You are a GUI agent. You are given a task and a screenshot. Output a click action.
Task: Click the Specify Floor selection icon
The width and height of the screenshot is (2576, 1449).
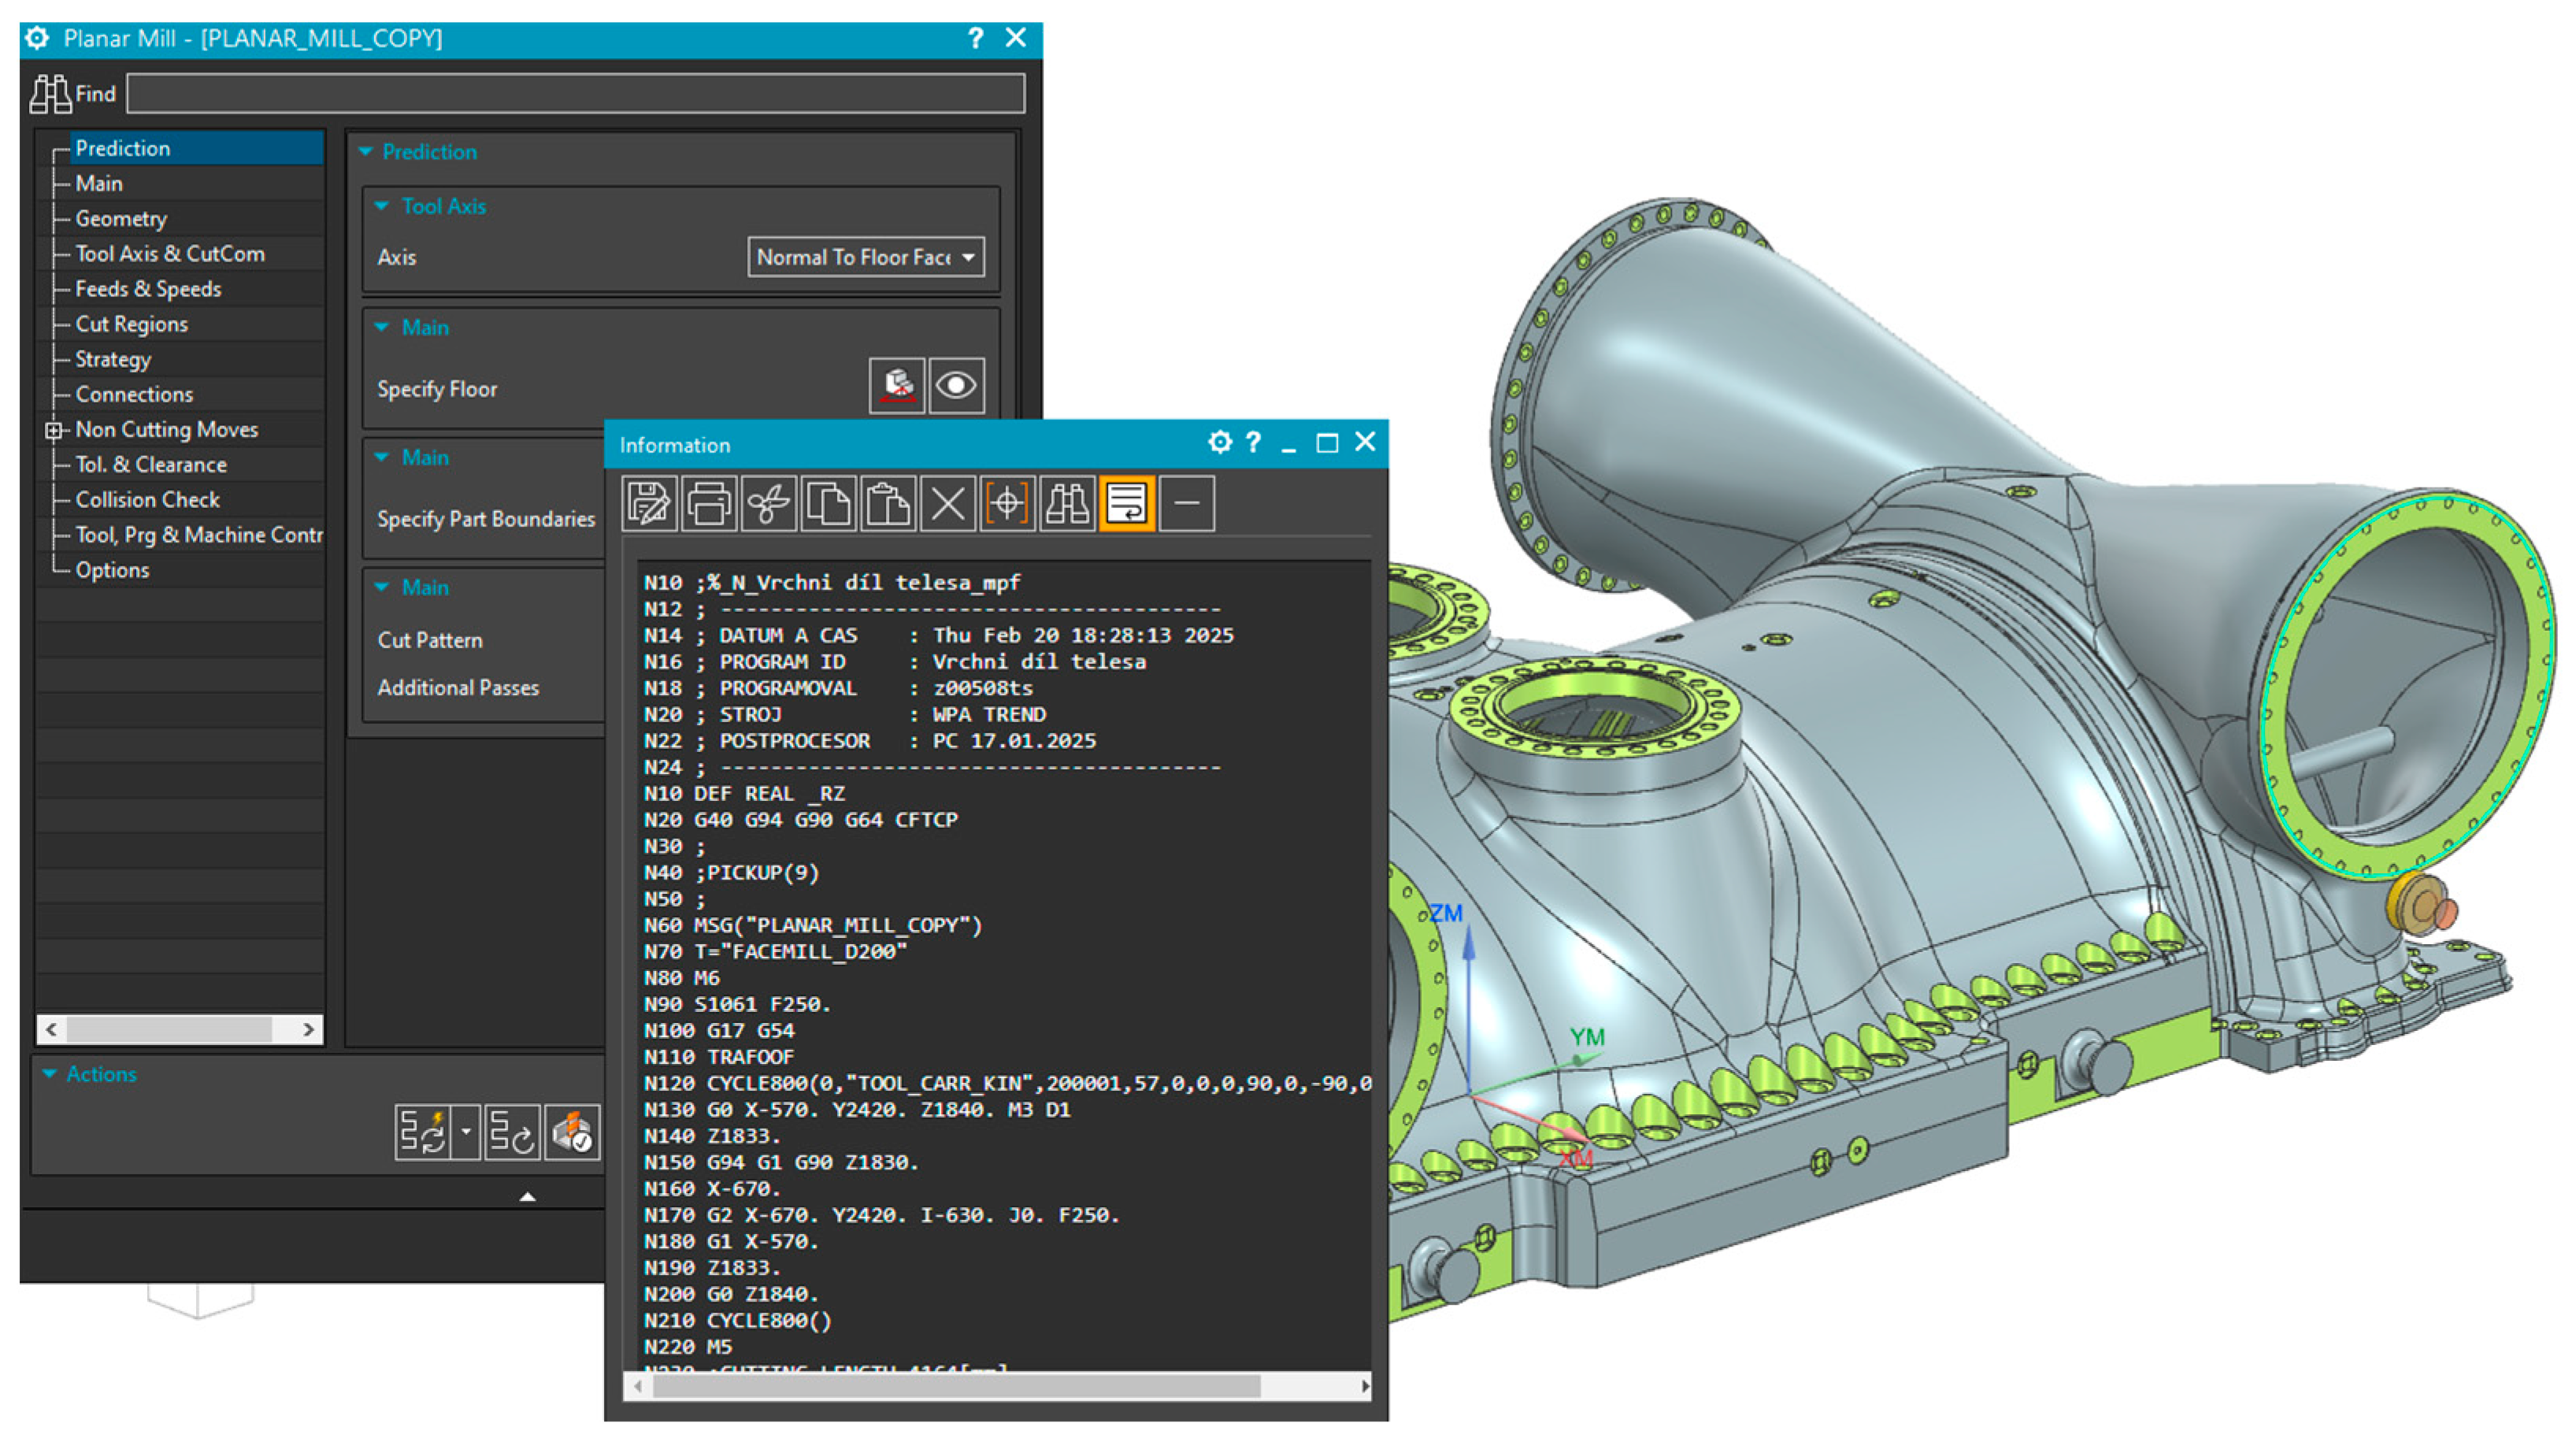pos(897,386)
